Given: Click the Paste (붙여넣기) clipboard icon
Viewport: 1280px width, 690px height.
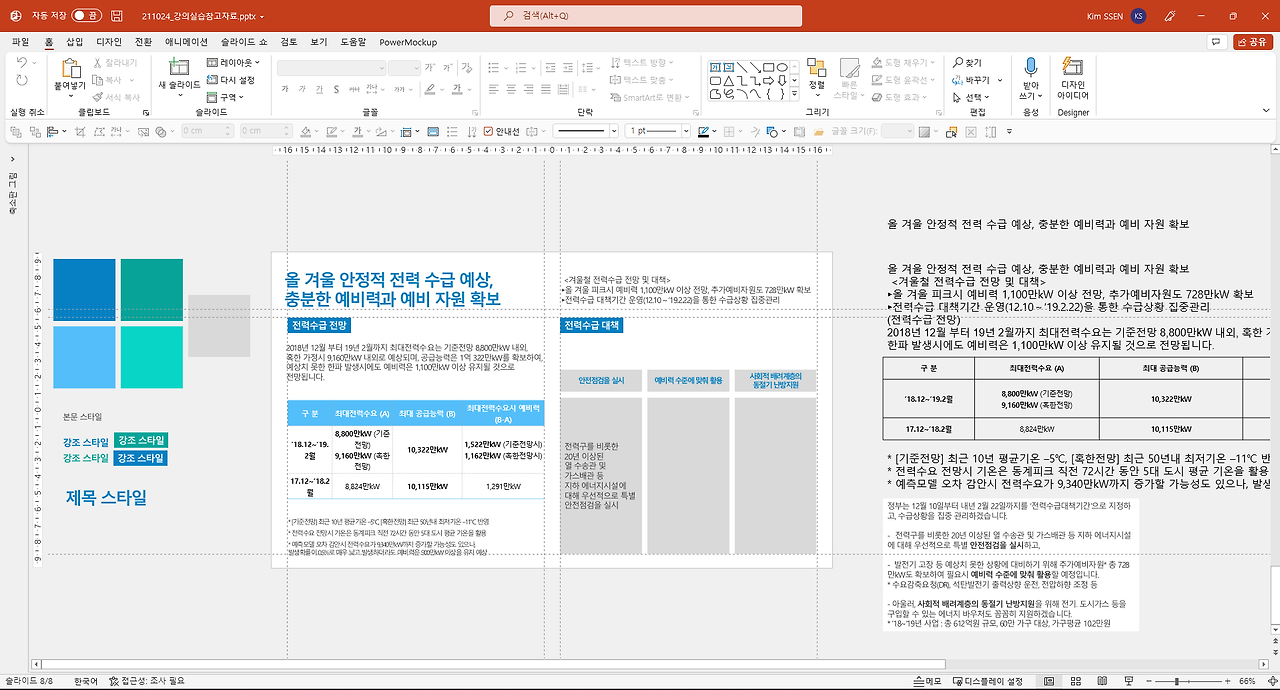Looking at the screenshot, I should [71, 68].
